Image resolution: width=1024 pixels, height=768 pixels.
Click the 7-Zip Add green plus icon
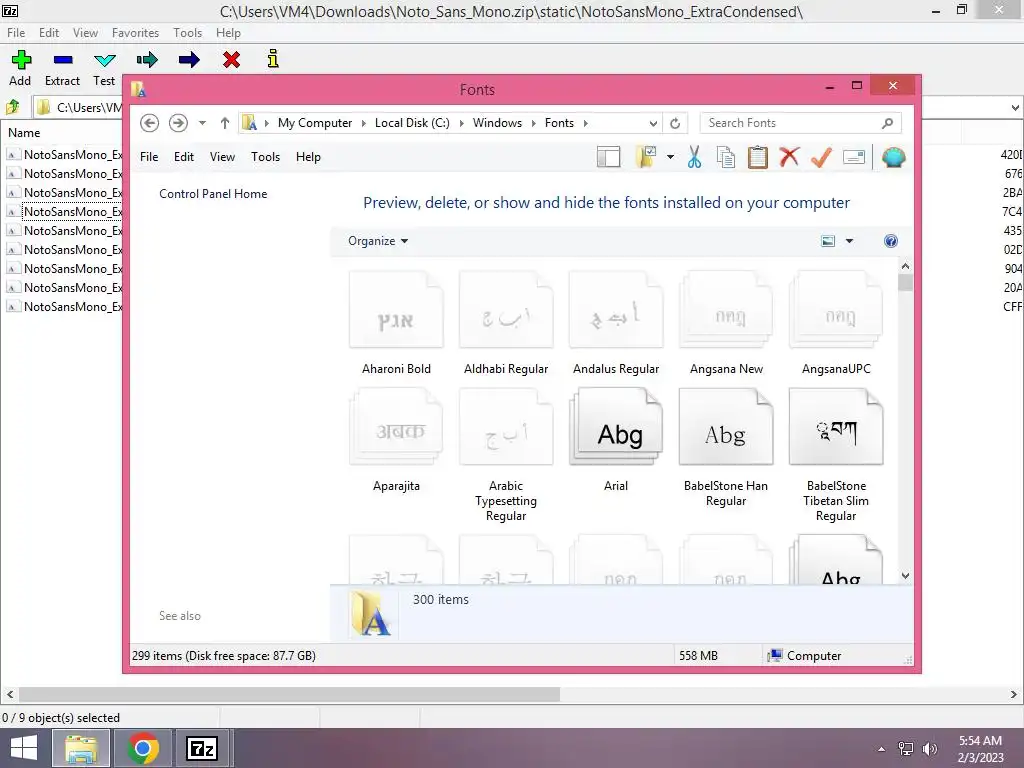[x=21, y=60]
